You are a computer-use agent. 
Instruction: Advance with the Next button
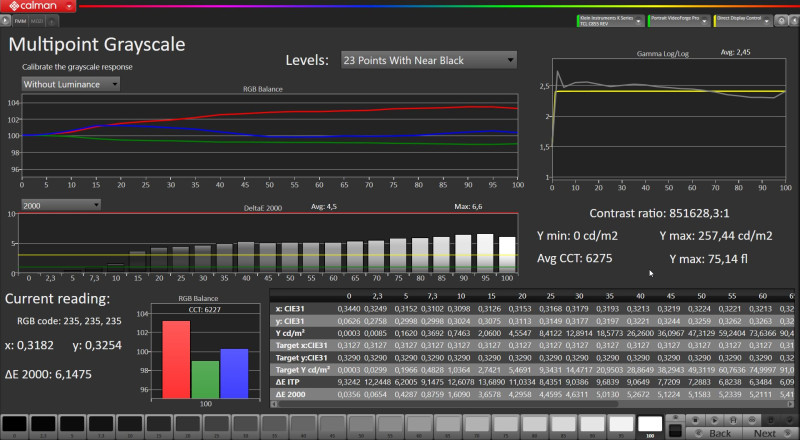pyautogui.click(x=771, y=433)
